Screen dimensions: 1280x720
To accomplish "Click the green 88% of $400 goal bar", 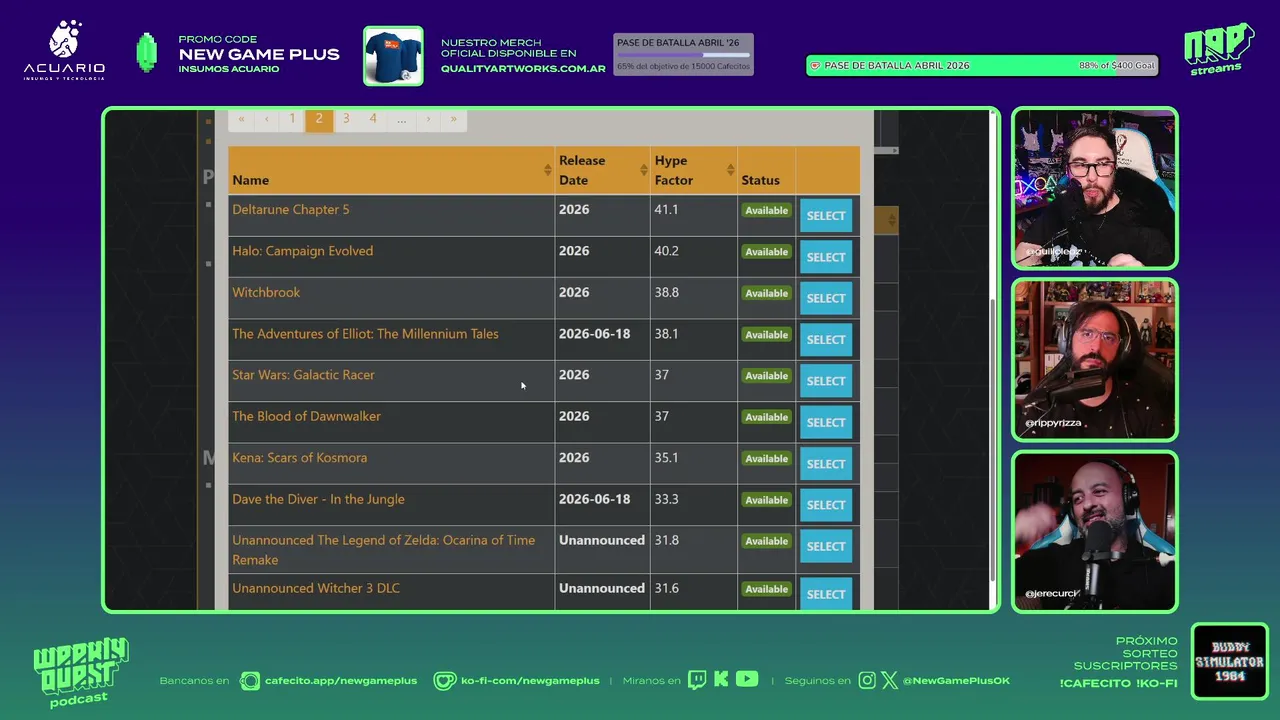I will (982, 66).
